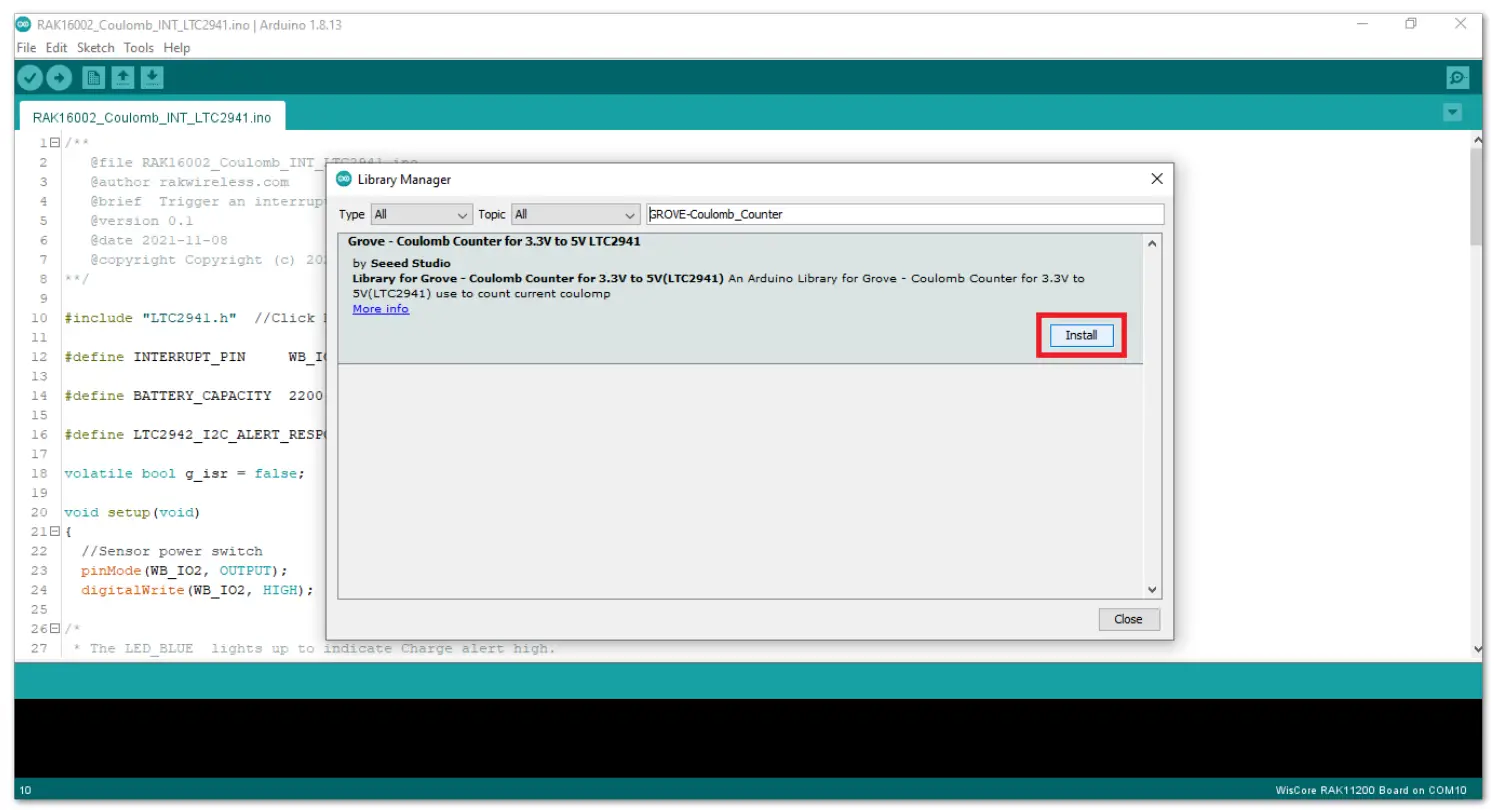Image resolution: width=1506 pixels, height=810 pixels.
Task: Click '#define INTERRUPT_PIN' line in editor
Action: (x=194, y=357)
